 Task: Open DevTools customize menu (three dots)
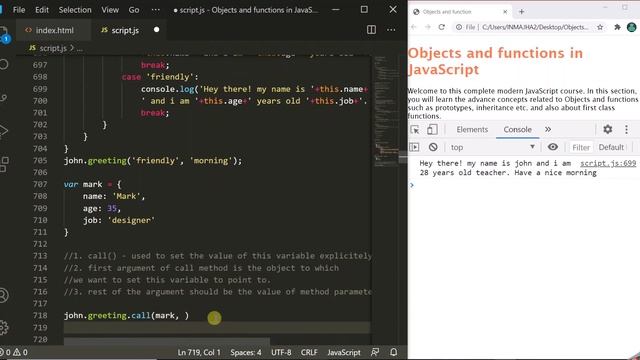pos(626,129)
